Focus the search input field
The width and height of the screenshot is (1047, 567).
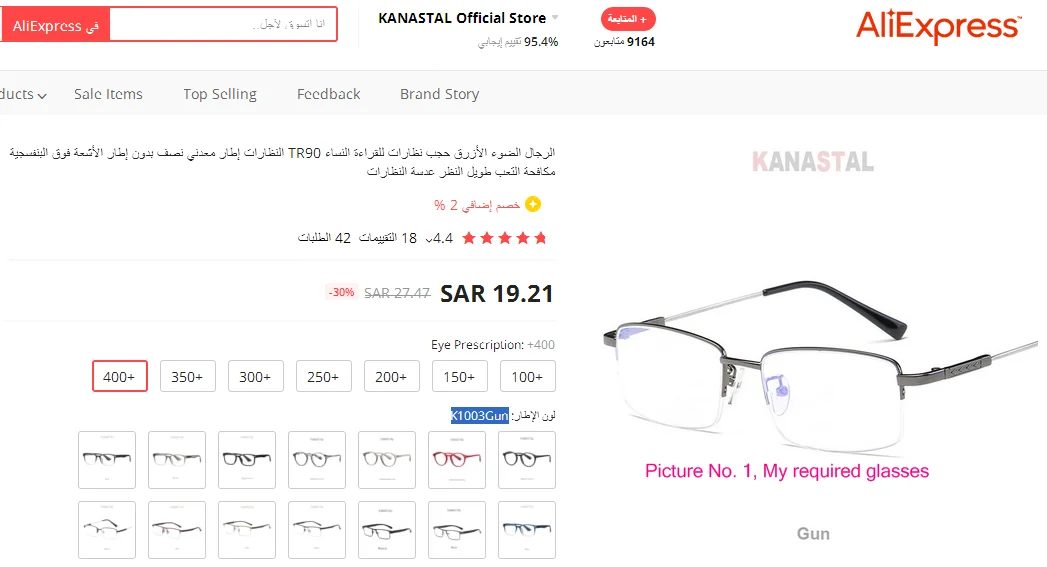[223, 25]
